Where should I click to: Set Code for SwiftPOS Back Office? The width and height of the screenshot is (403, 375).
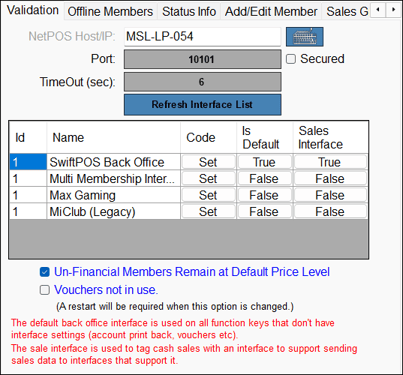click(208, 162)
